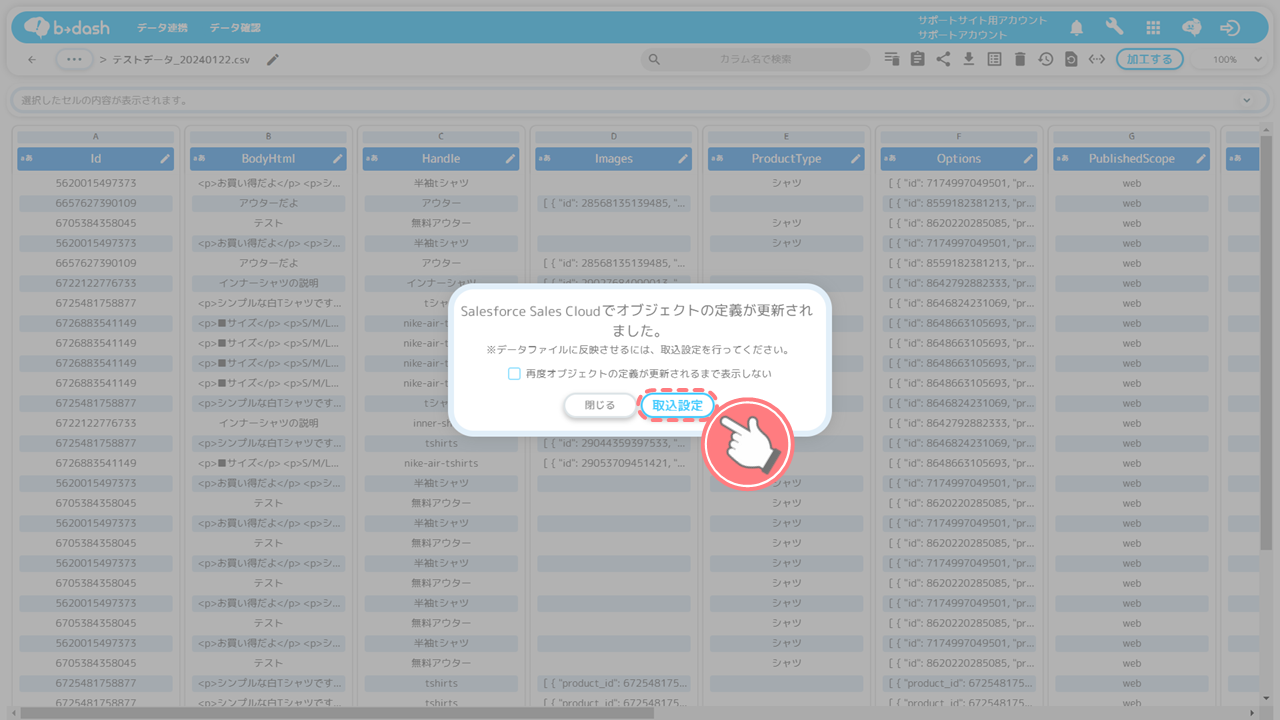Click the column letter A label
This screenshot has width=1280, height=720.
(96, 137)
